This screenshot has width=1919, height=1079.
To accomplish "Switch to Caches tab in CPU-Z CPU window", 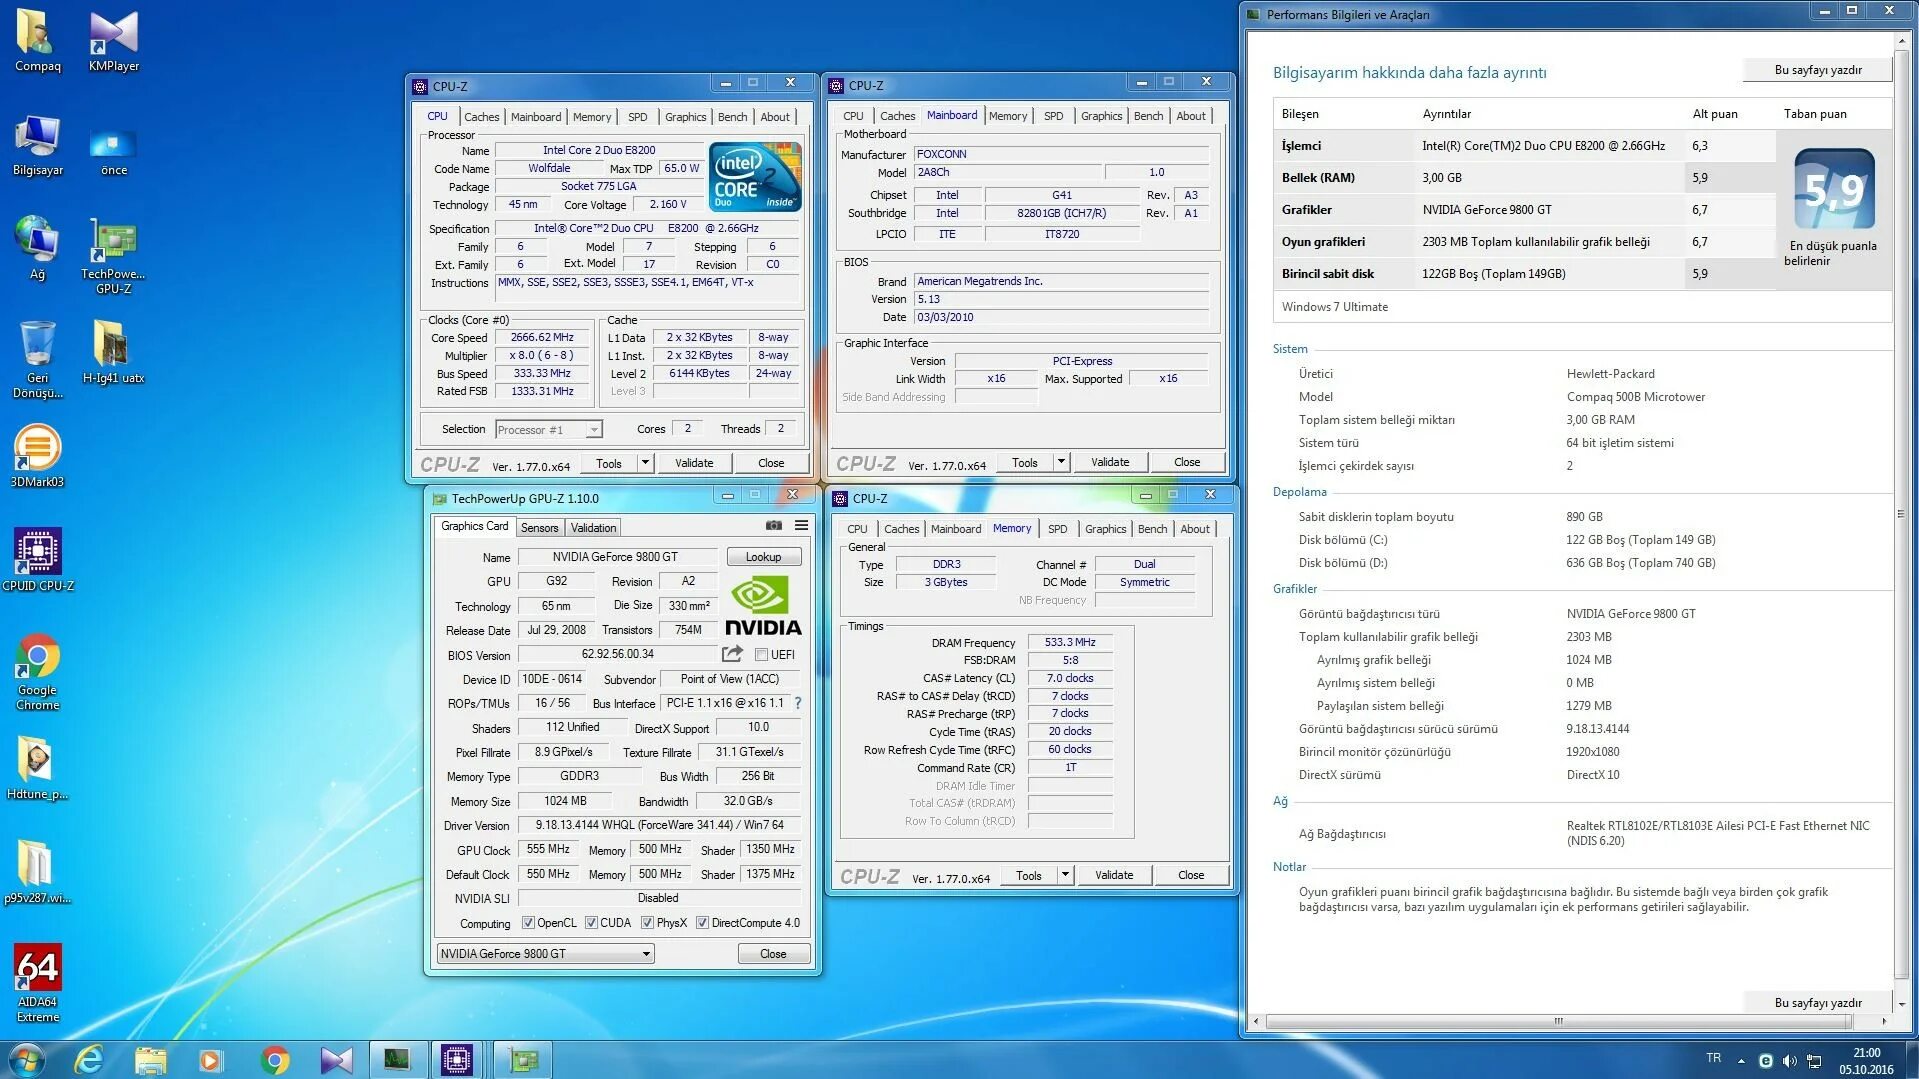I will pos(481,117).
